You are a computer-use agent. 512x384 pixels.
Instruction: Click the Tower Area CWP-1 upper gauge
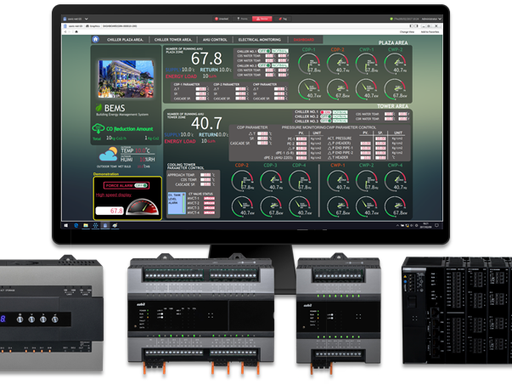[338, 180]
